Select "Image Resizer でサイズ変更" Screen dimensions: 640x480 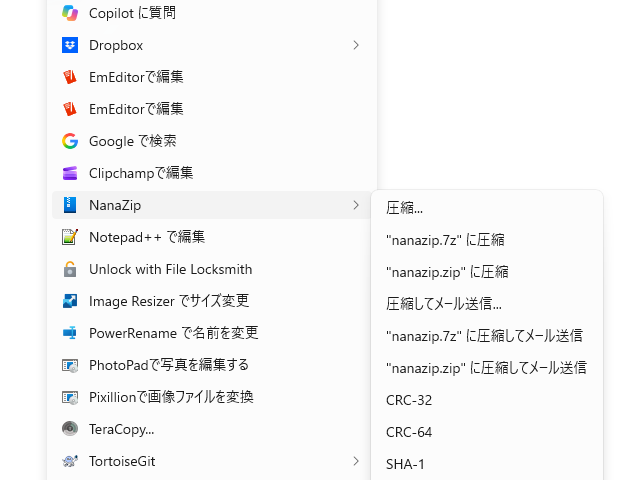coord(212,301)
